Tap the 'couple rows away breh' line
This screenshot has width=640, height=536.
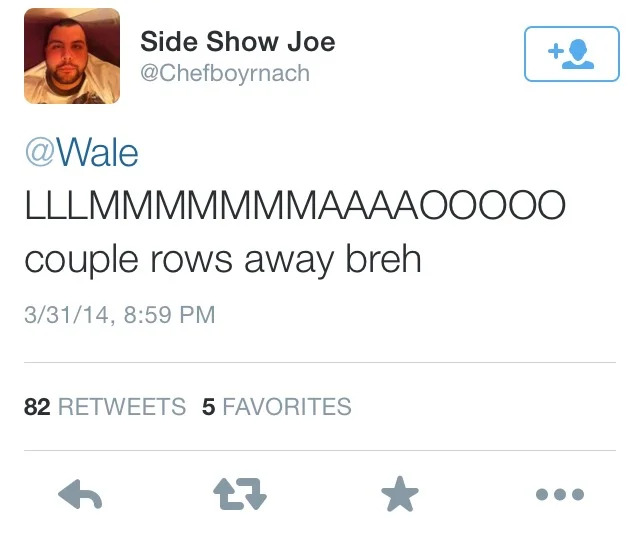(223, 260)
